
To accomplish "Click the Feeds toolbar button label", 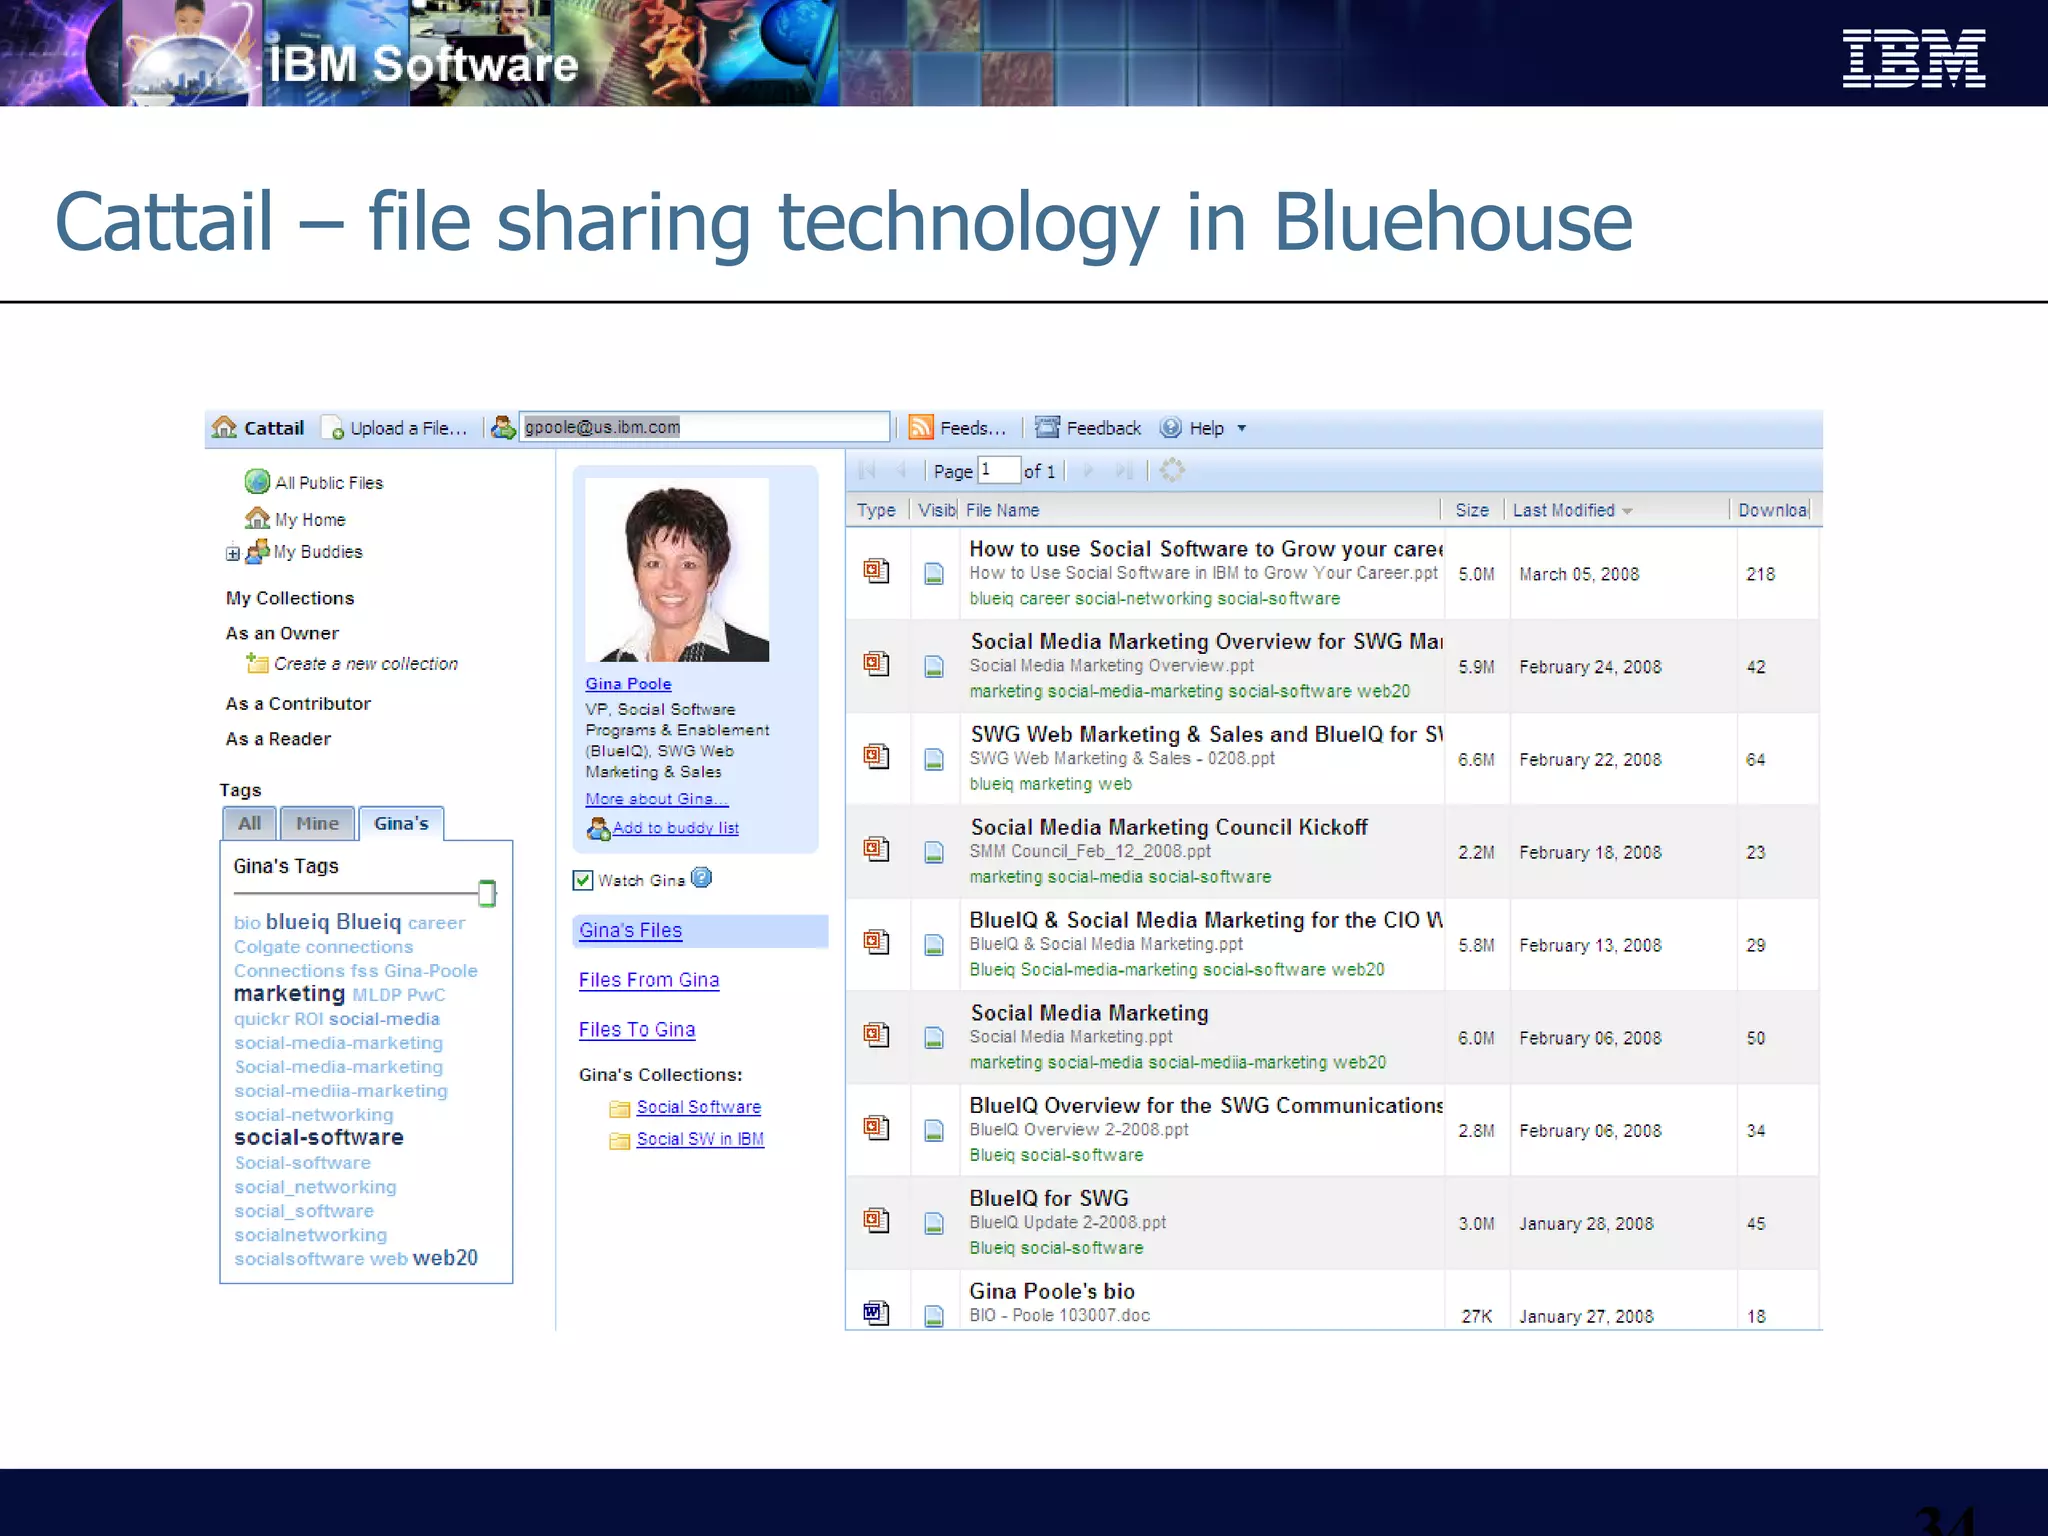I will (973, 428).
